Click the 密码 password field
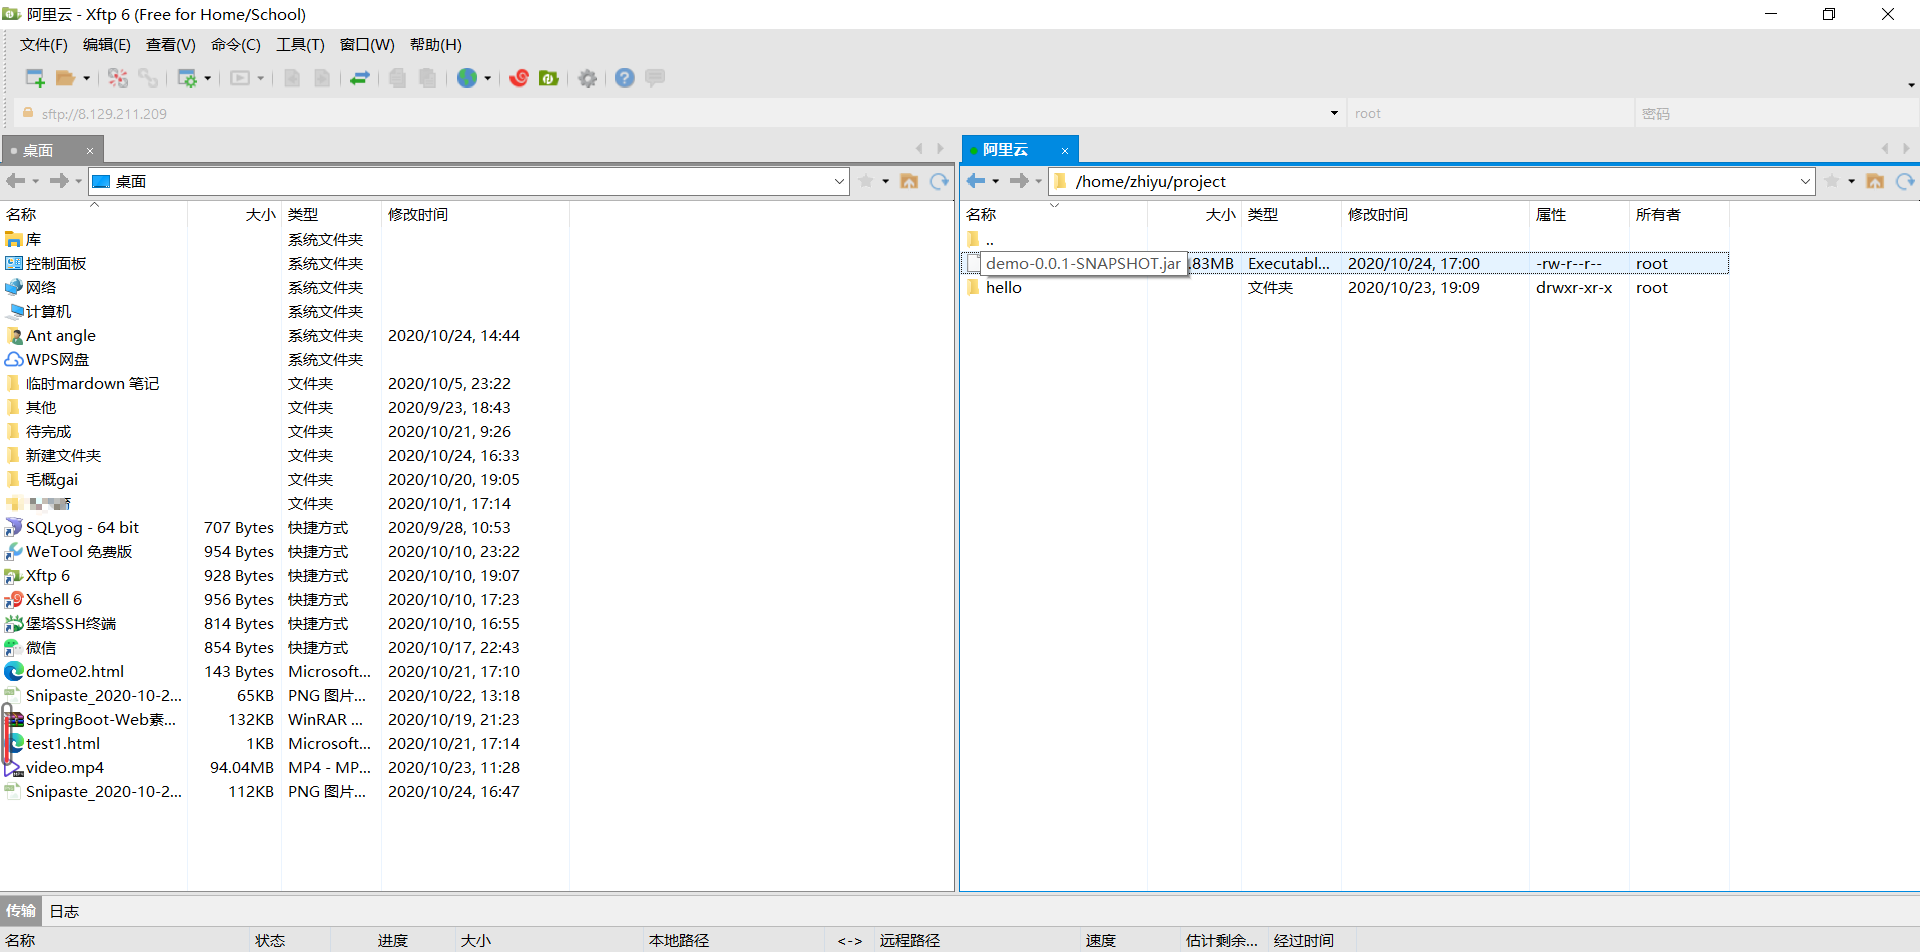The height and width of the screenshot is (952, 1920). pos(1776,113)
